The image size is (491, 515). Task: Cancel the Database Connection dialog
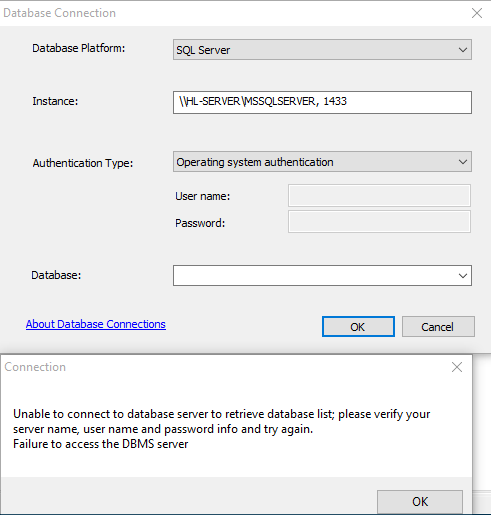coord(438,327)
